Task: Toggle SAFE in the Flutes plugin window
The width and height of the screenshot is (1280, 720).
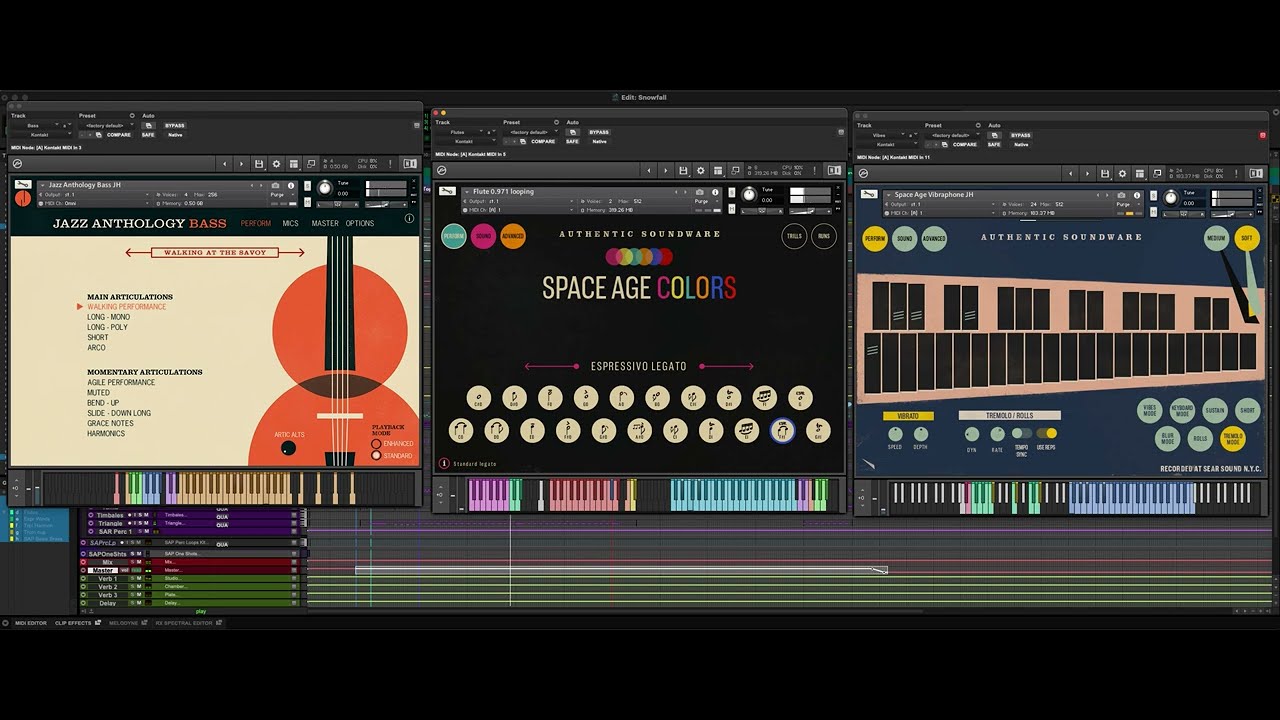Action: pyautogui.click(x=572, y=141)
